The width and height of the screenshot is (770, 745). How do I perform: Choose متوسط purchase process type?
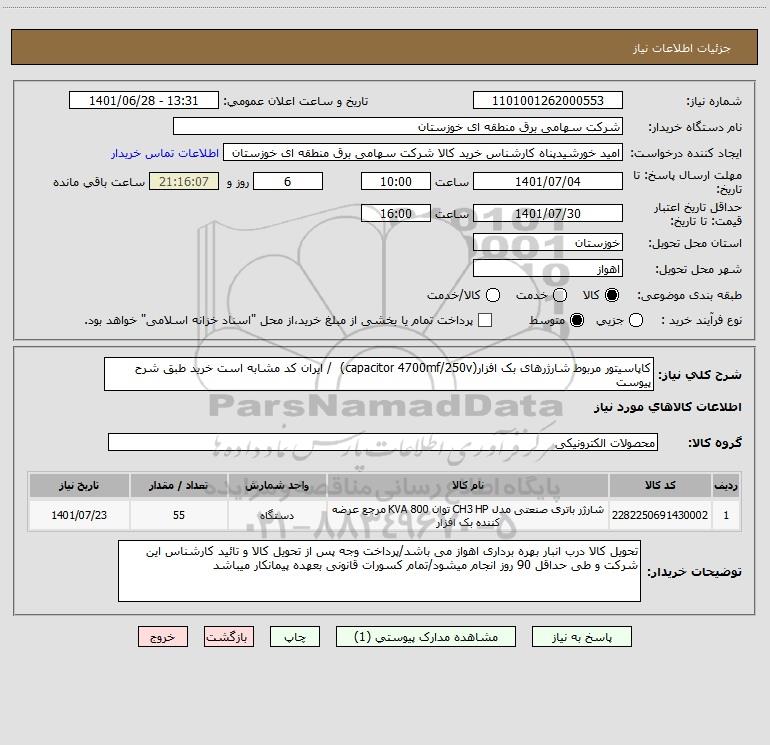coord(577,320)
